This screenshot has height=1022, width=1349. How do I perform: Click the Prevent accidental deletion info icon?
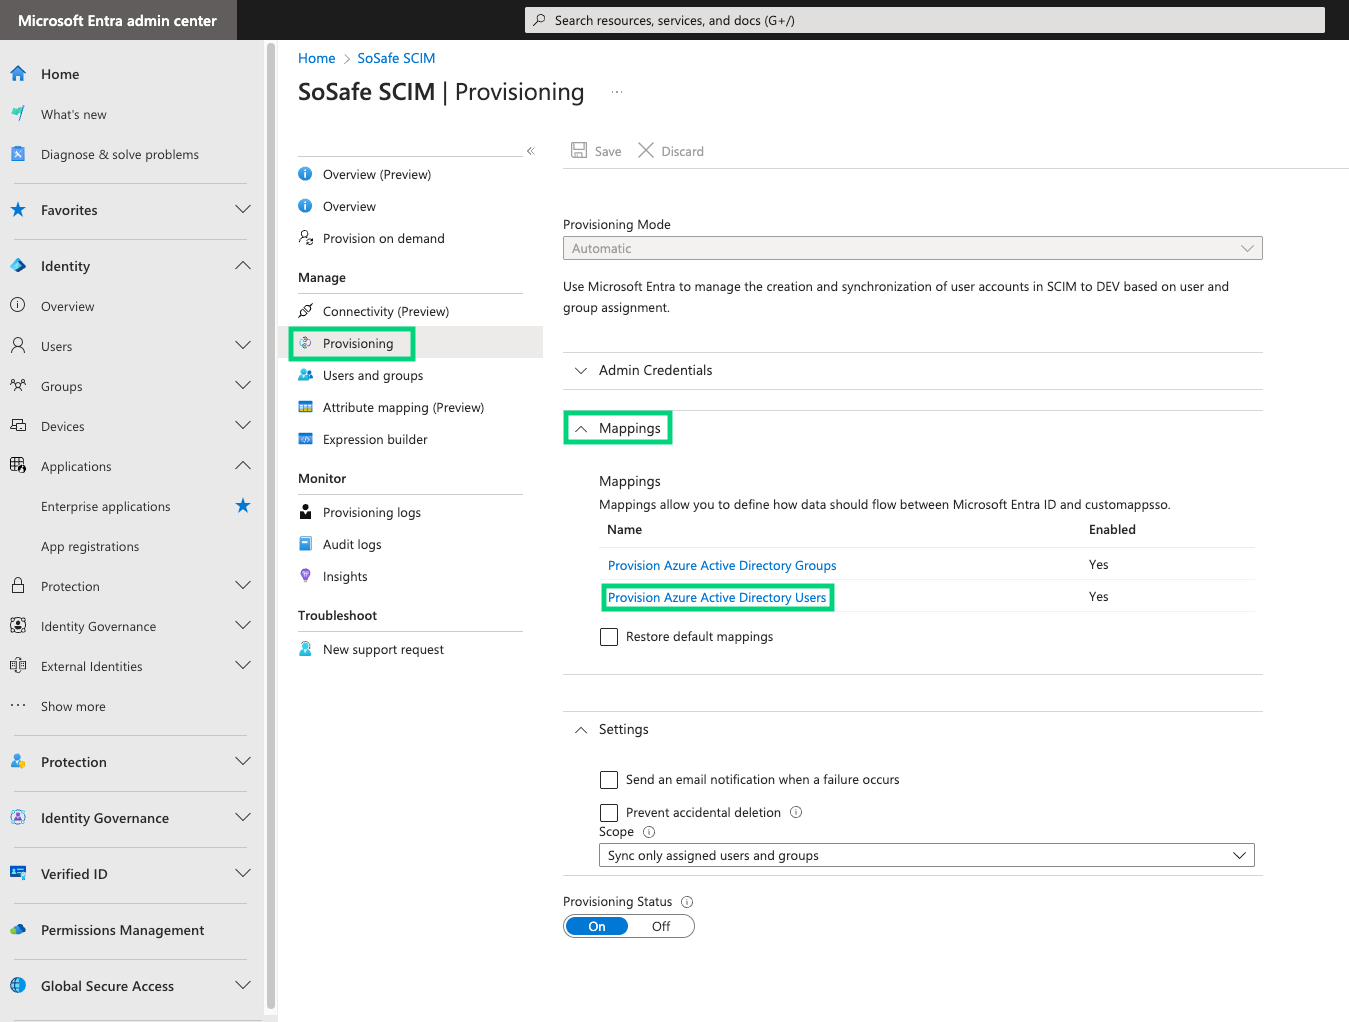point(796,812)
